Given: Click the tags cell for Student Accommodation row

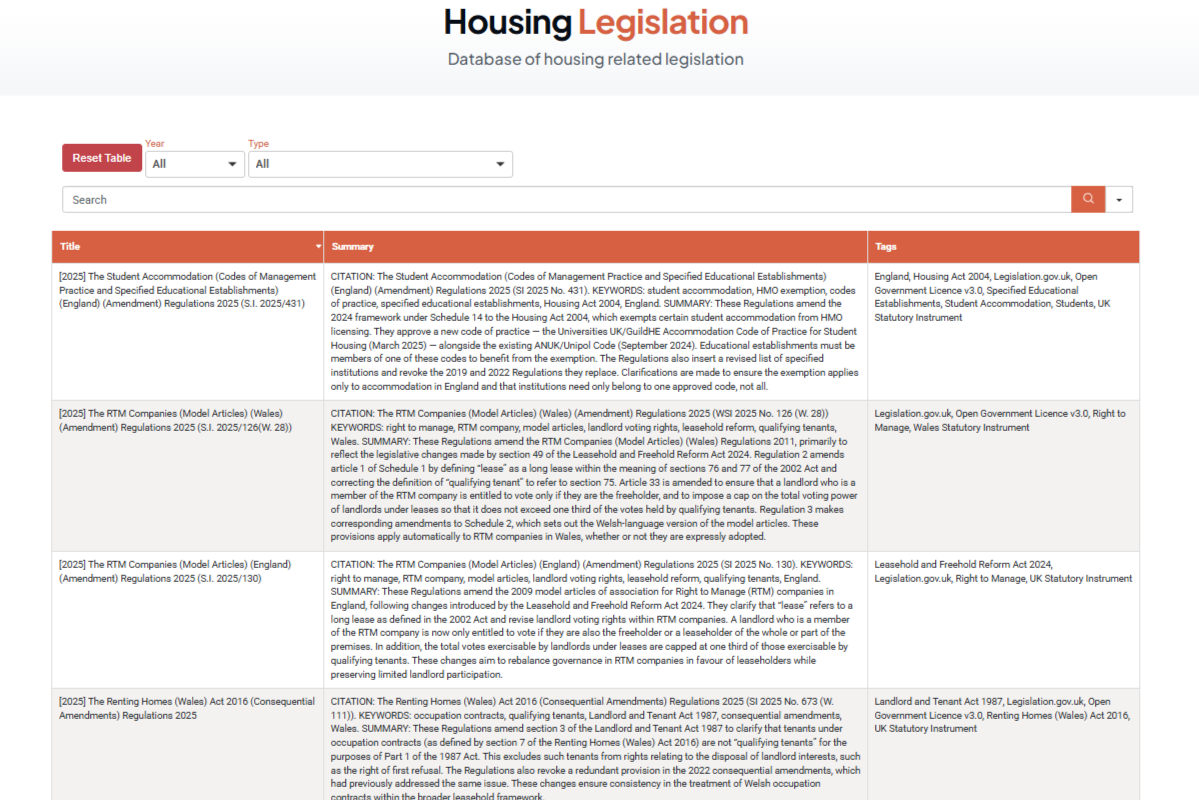Looking at the screenshot, I should click(1002, 297).
